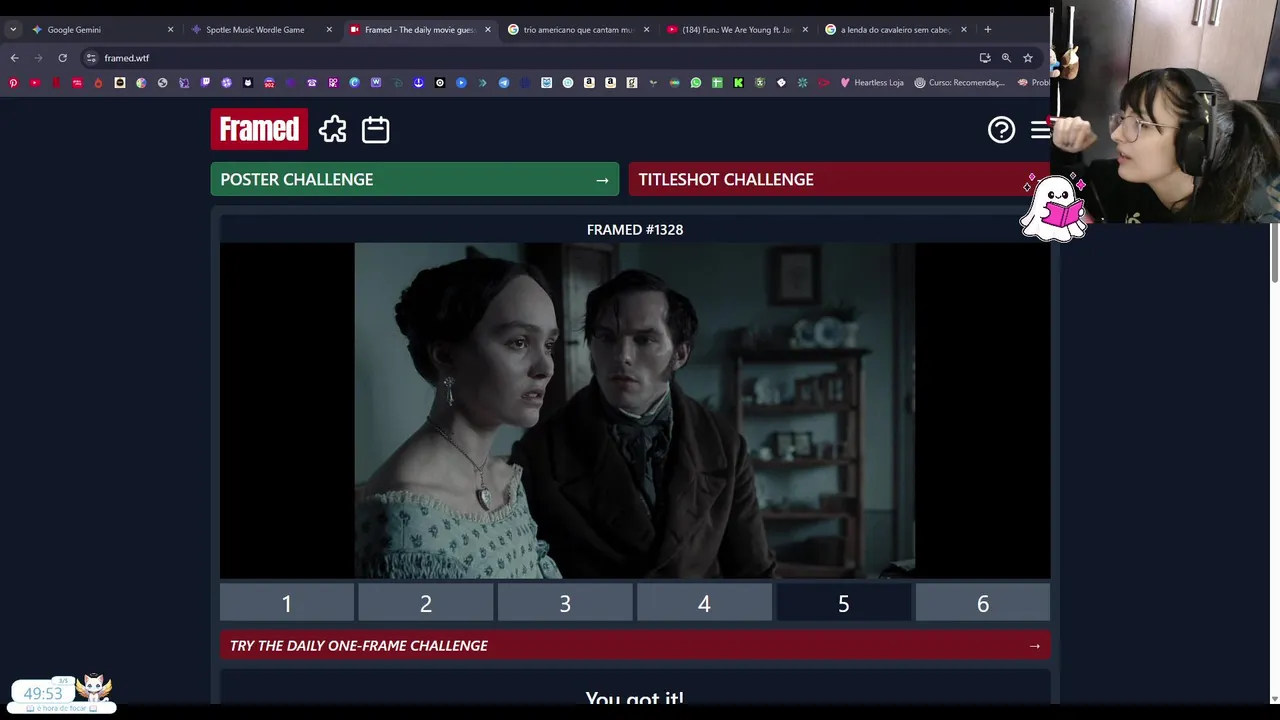The width and height of the screenshot is (1280, 720).
Task: Show frame 2
Action: point(426,603)
